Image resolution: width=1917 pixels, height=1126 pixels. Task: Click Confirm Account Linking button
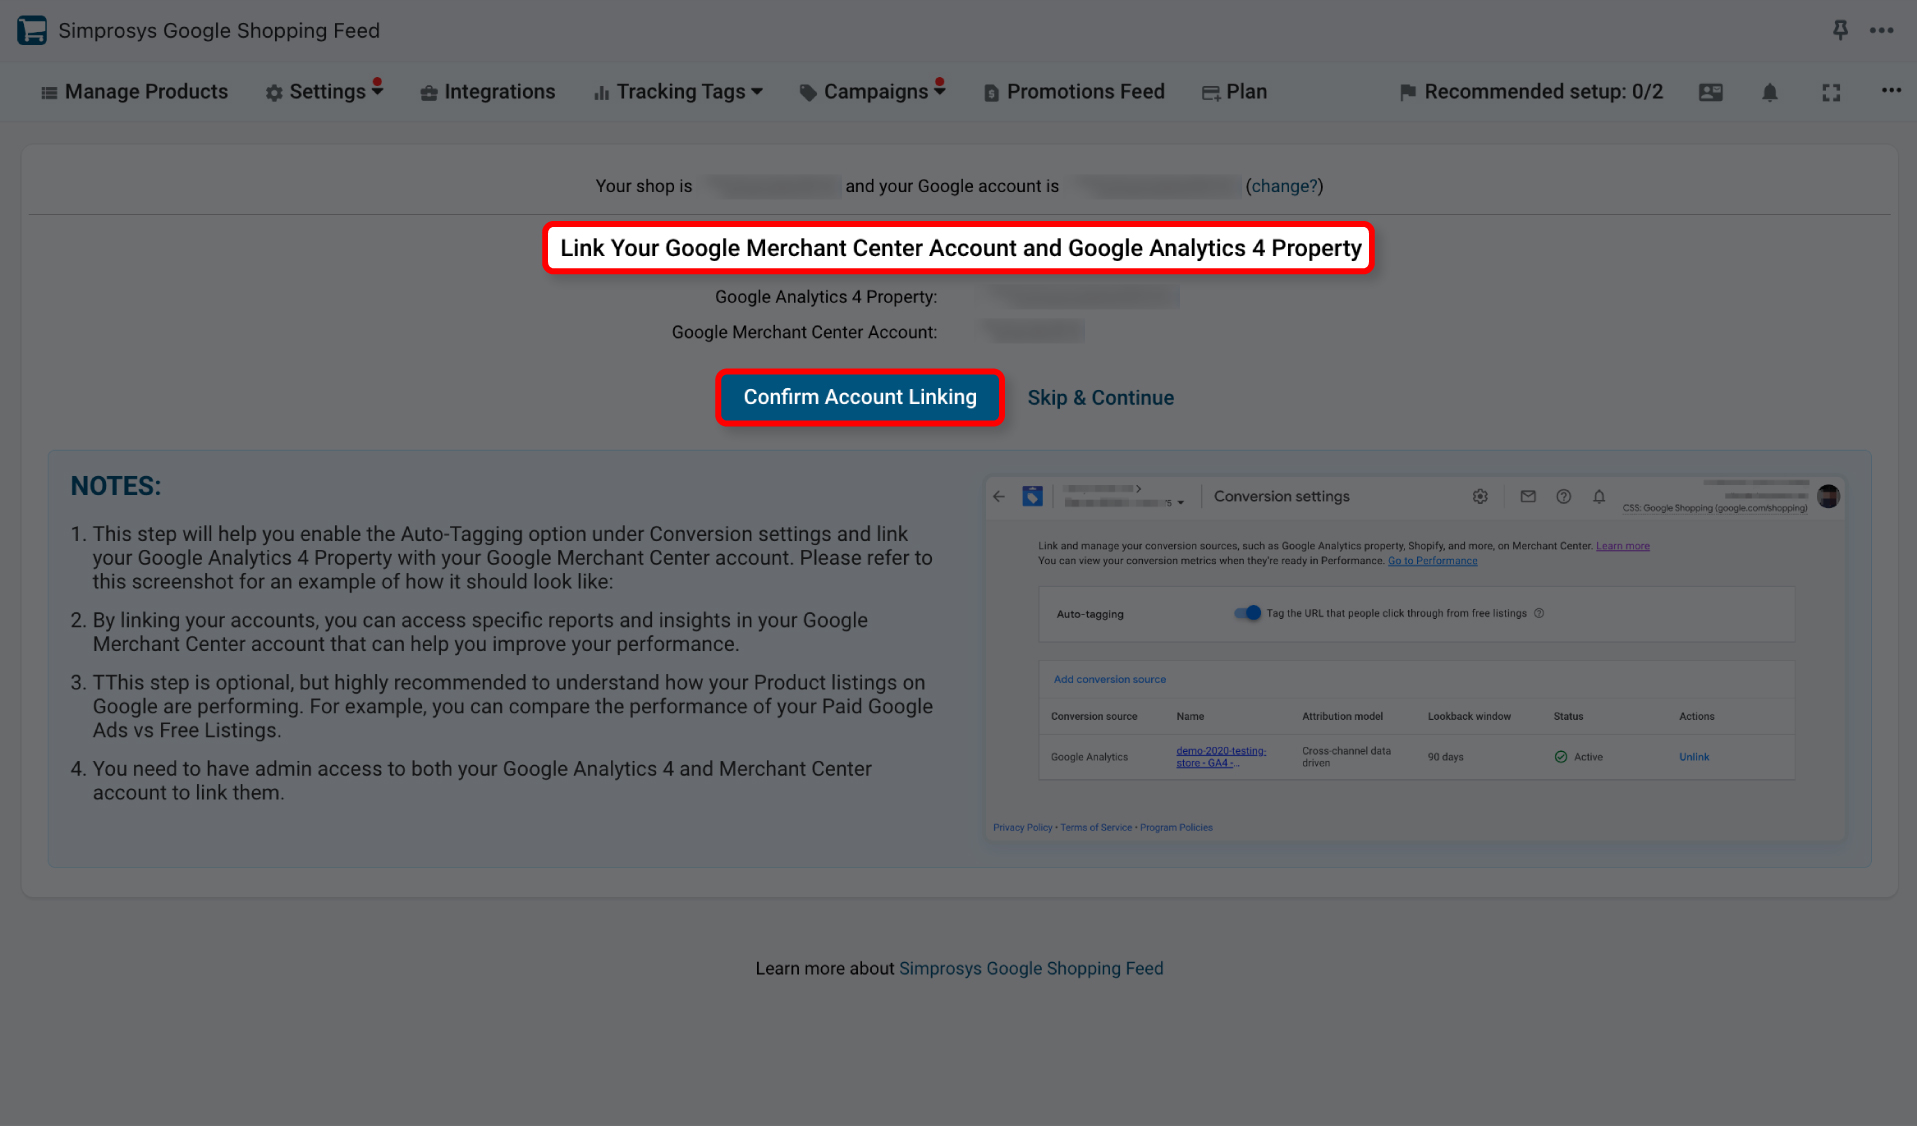860,397
